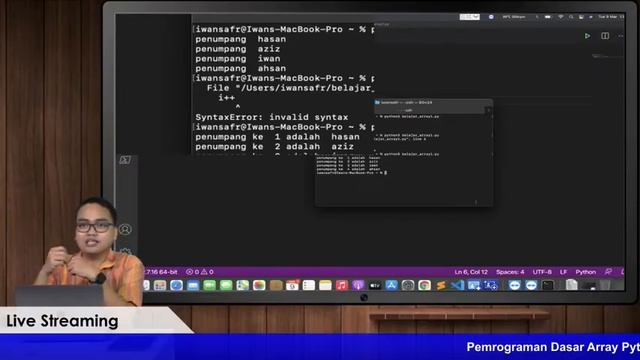Click 'SyntaxError: invalid syntax' in the terminal
This screenshot has height=360, width=640.
click(271, 117)
